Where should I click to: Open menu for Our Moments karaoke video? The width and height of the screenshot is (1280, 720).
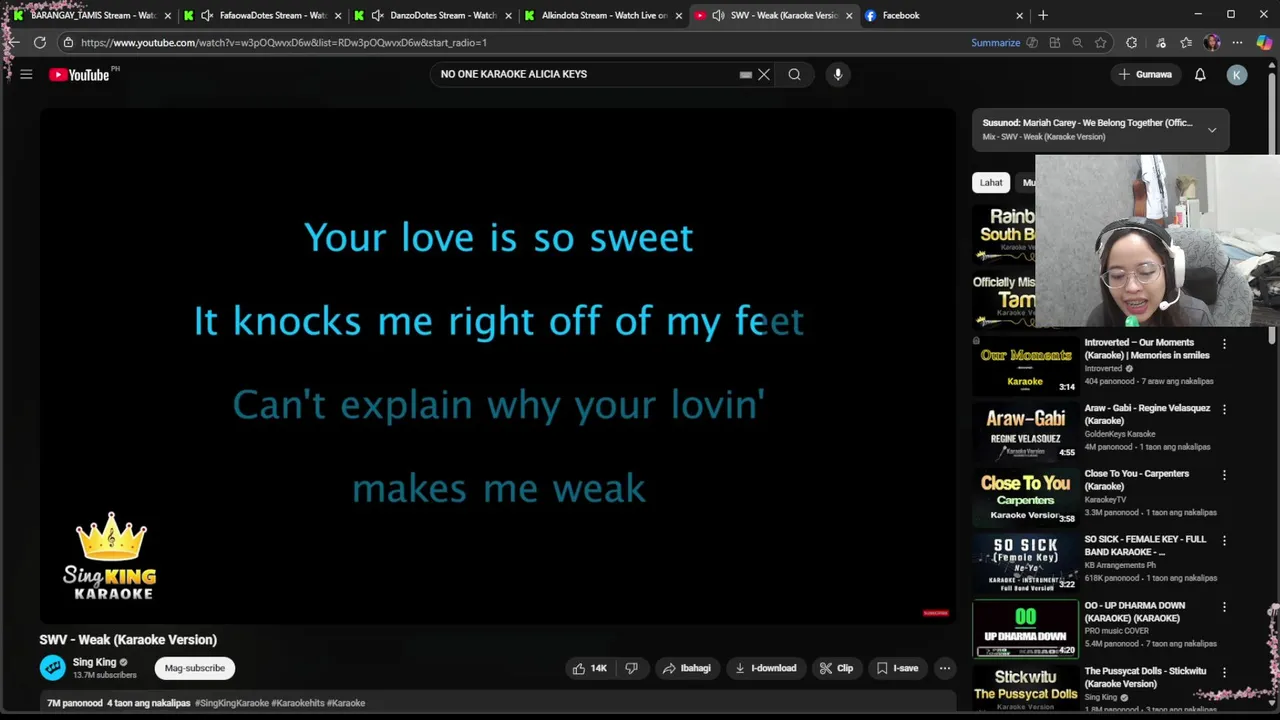pos(1224,344)
